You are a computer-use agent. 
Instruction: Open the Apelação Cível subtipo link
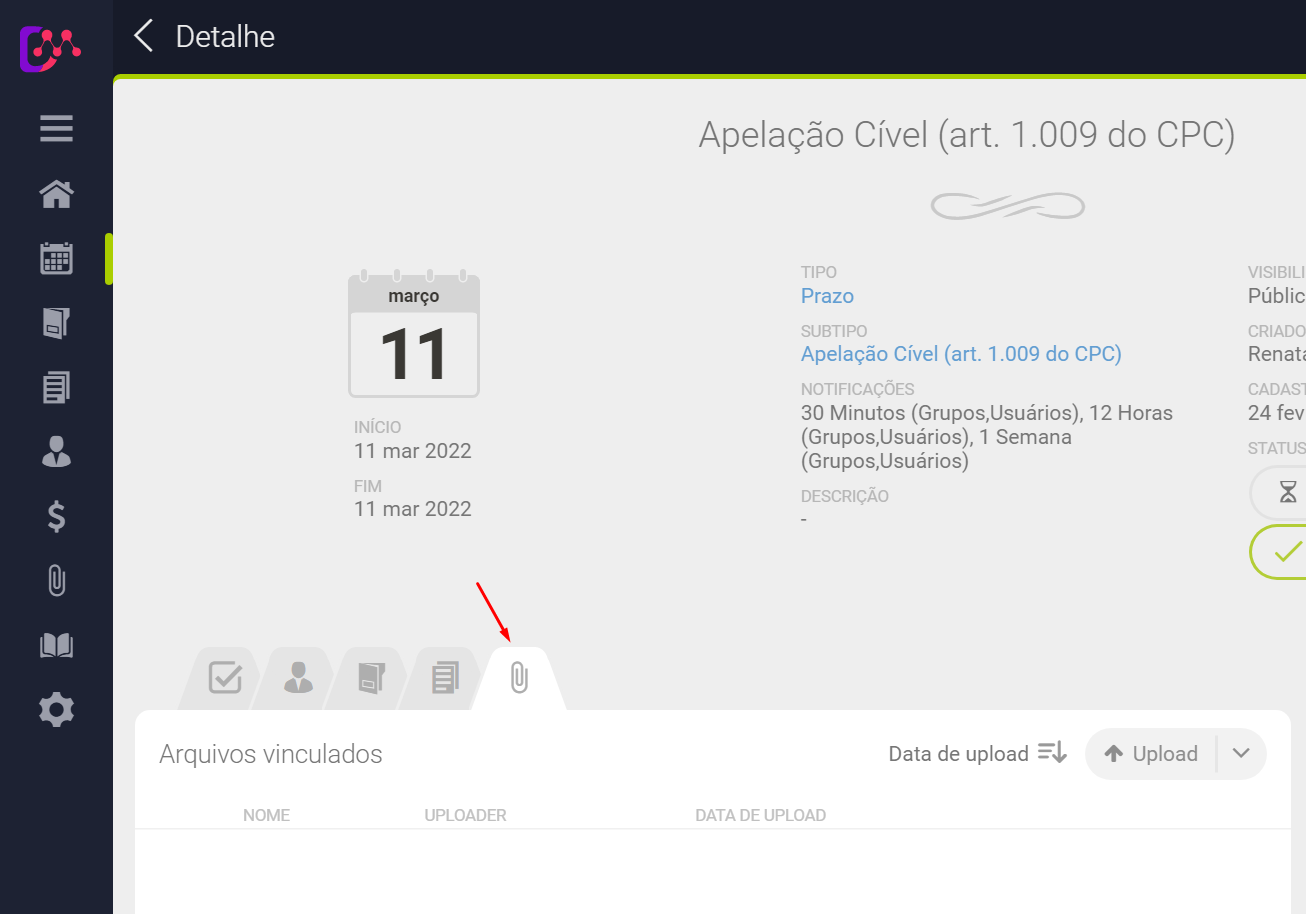pos(960,354)
